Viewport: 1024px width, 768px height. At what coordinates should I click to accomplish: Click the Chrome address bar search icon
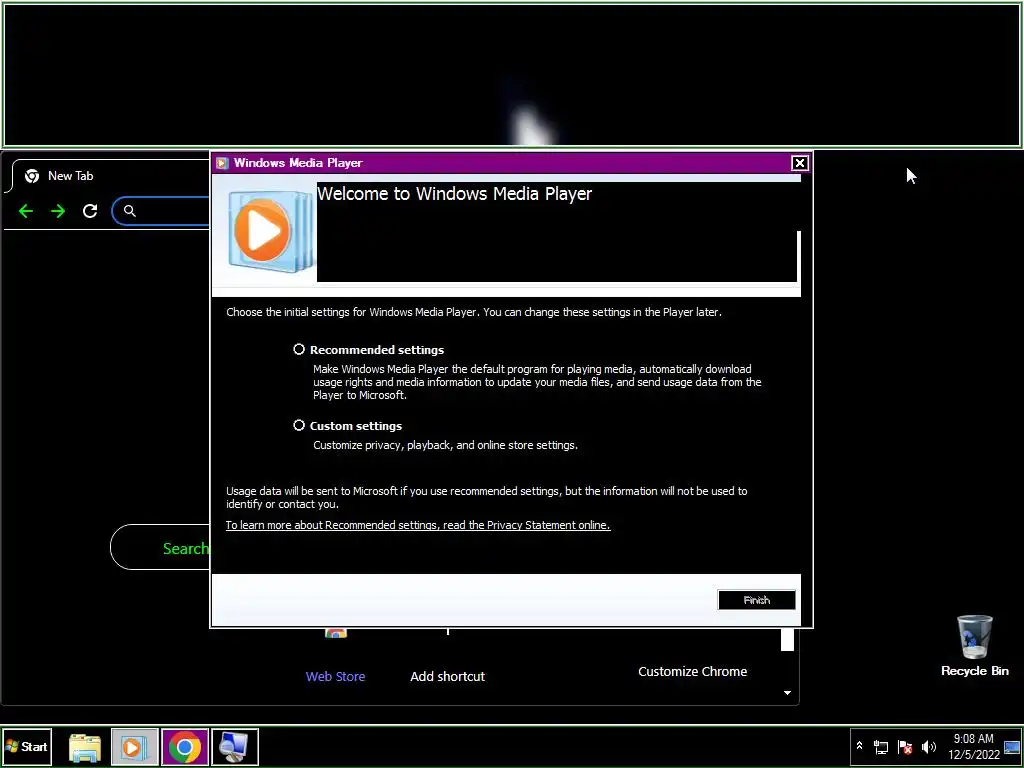(130, 211)
